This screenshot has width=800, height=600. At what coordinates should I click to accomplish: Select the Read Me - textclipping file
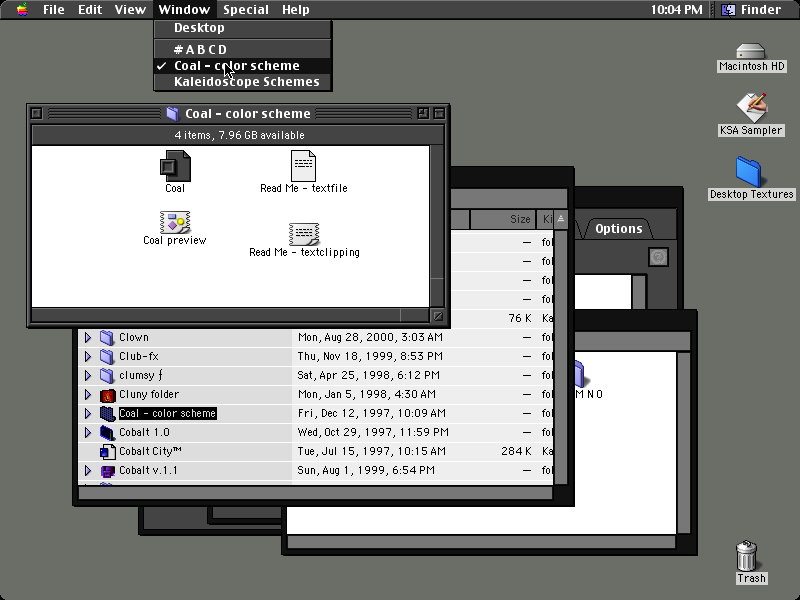[x=304, y=234]
